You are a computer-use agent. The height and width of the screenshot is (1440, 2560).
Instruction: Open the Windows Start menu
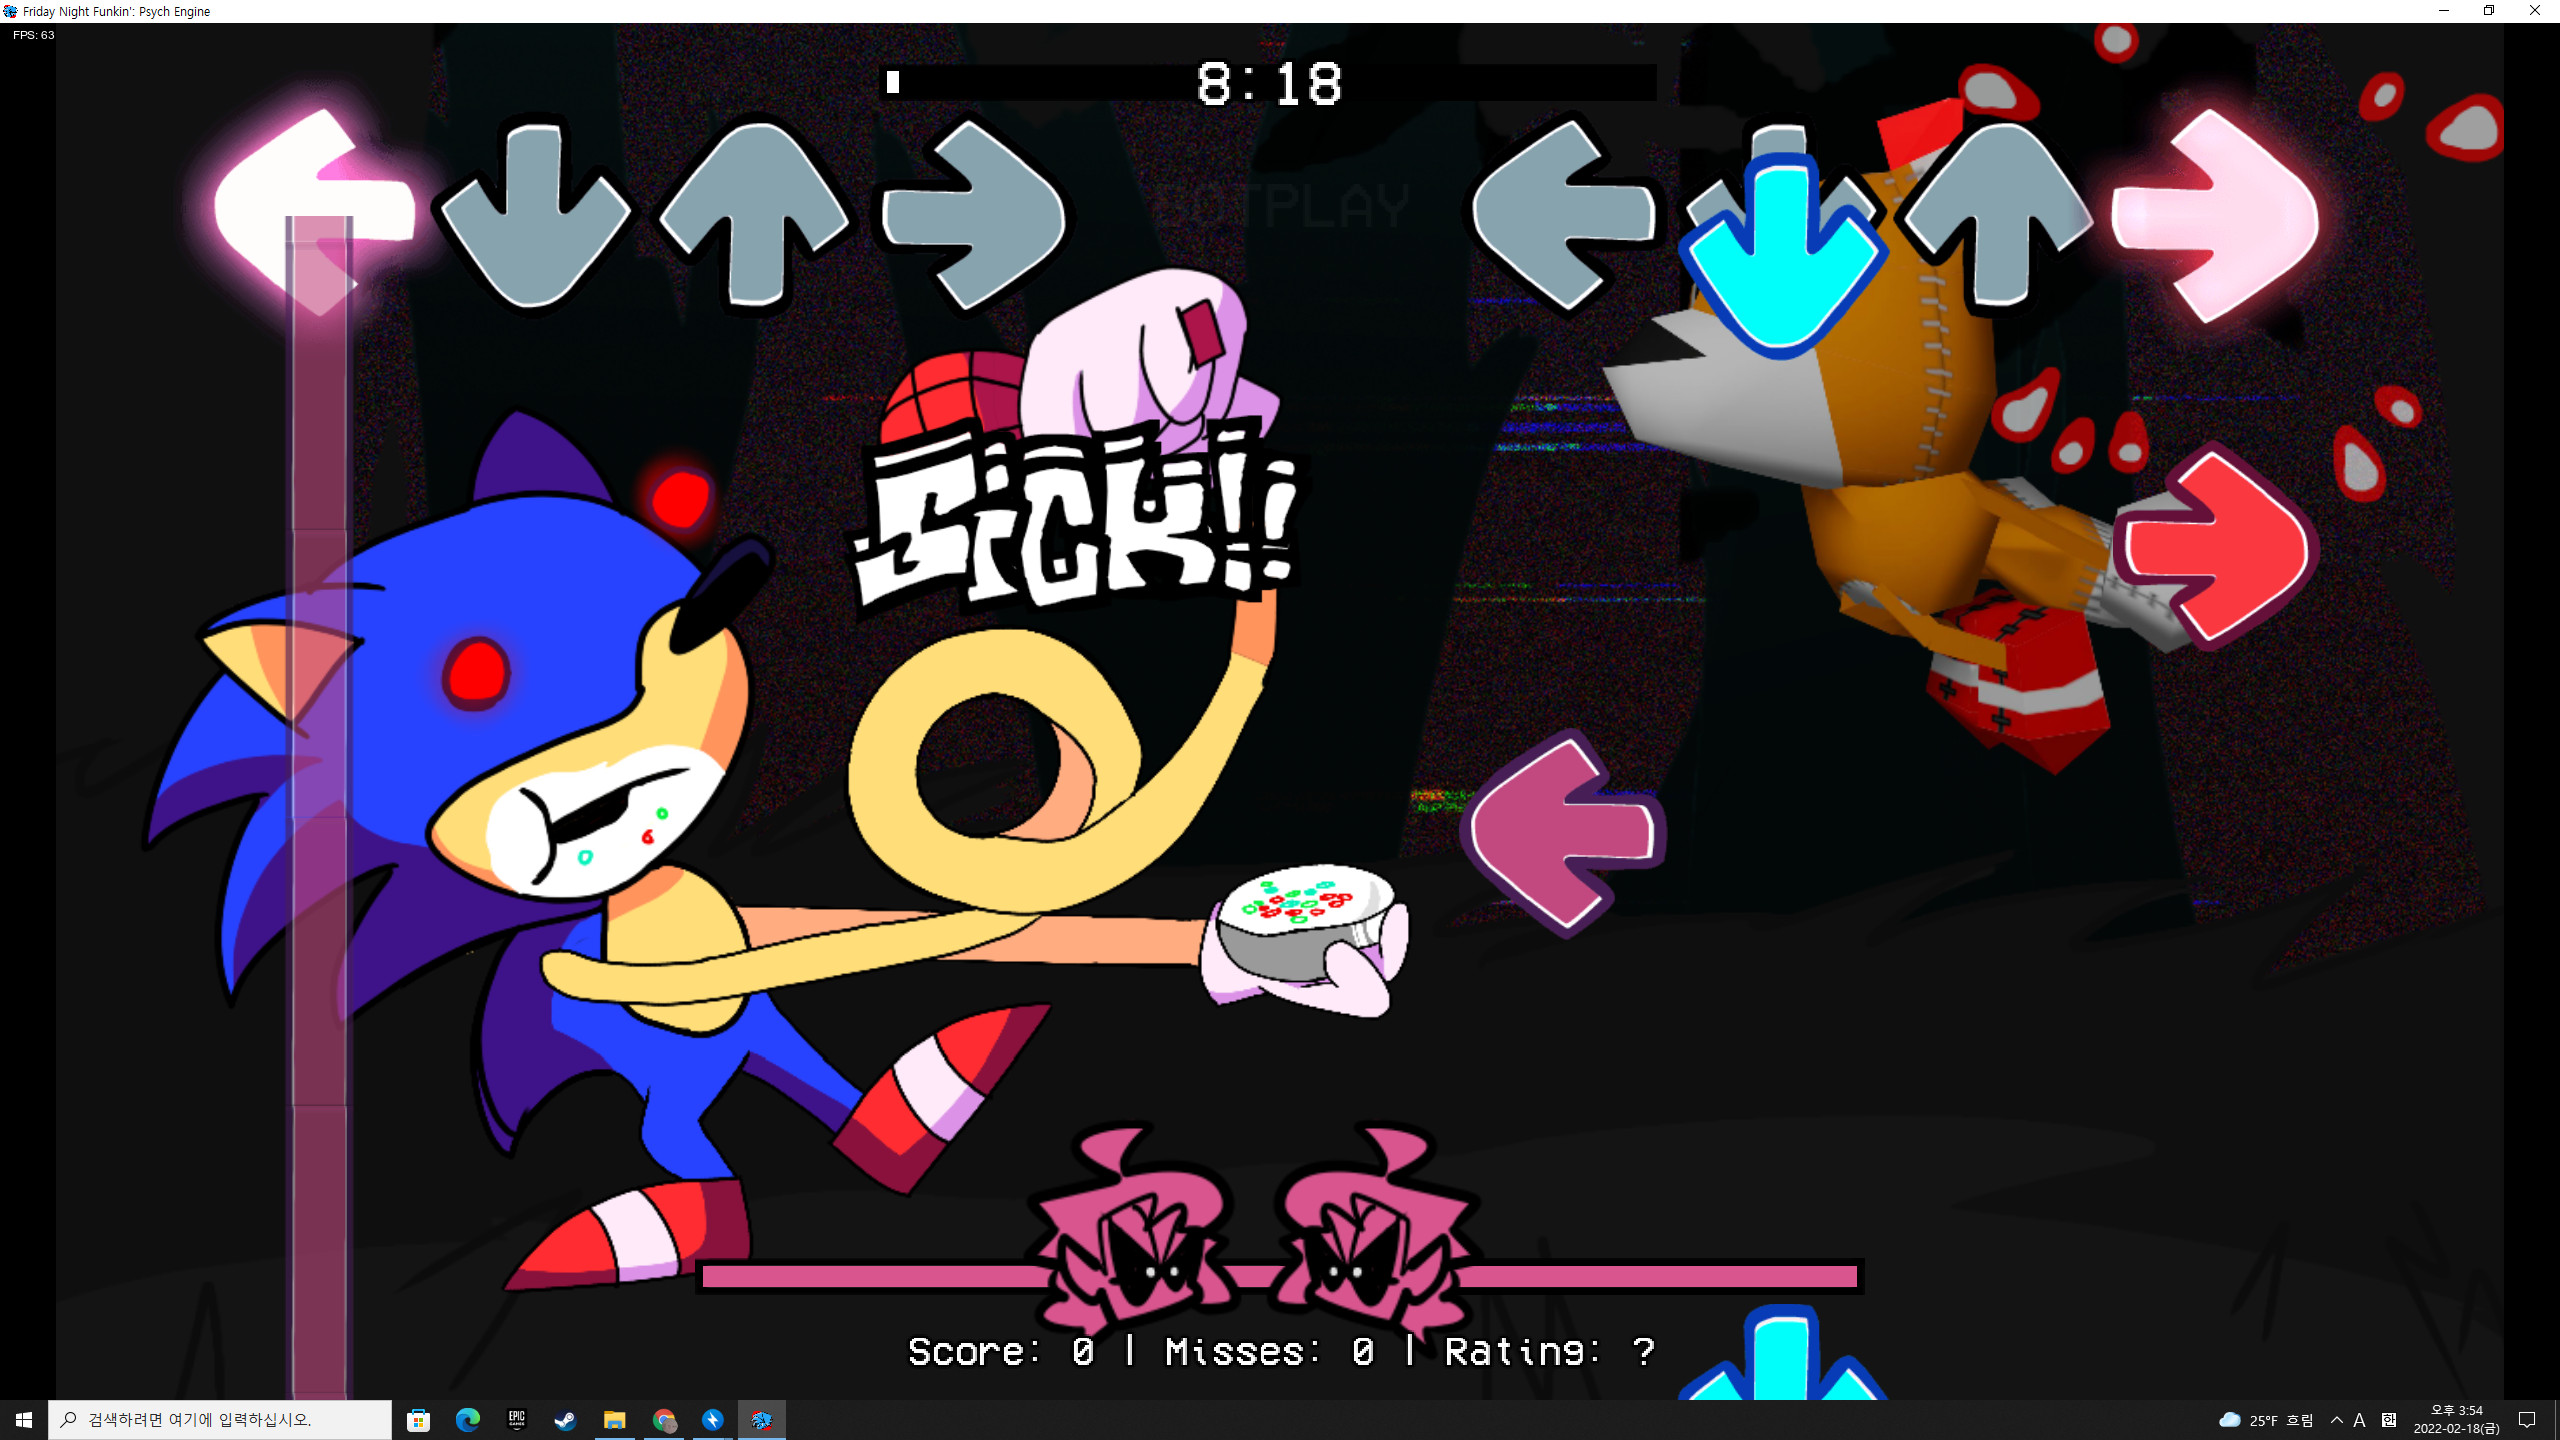[x=24, y=1420]
